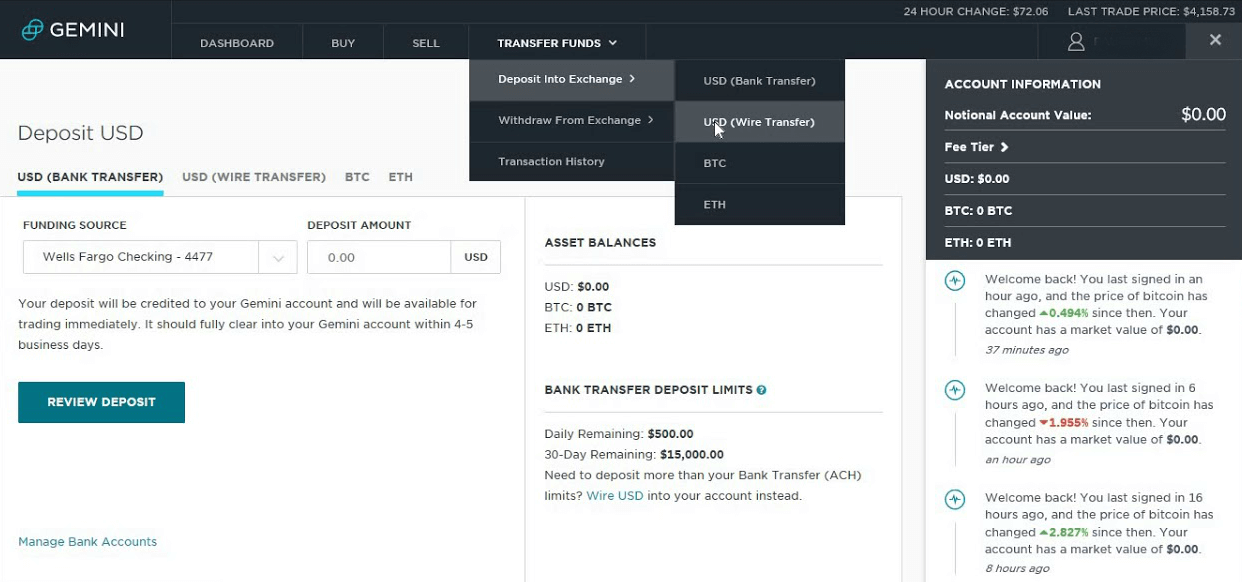Click the Review Deposit button
This screenshot has height=582, width=1242.
(x=101, y=402)
